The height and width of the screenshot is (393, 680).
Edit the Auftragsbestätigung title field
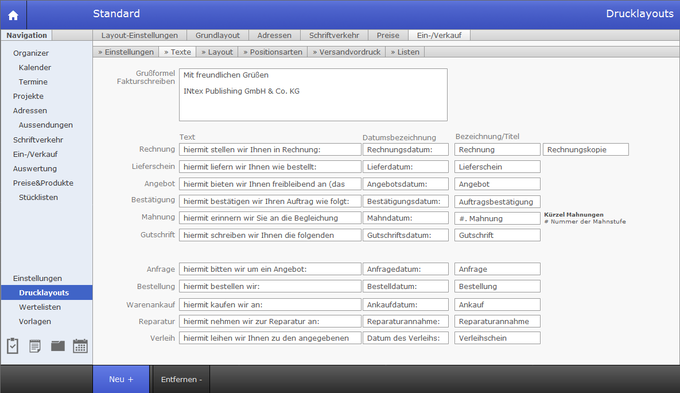click(x=497, y=202)
